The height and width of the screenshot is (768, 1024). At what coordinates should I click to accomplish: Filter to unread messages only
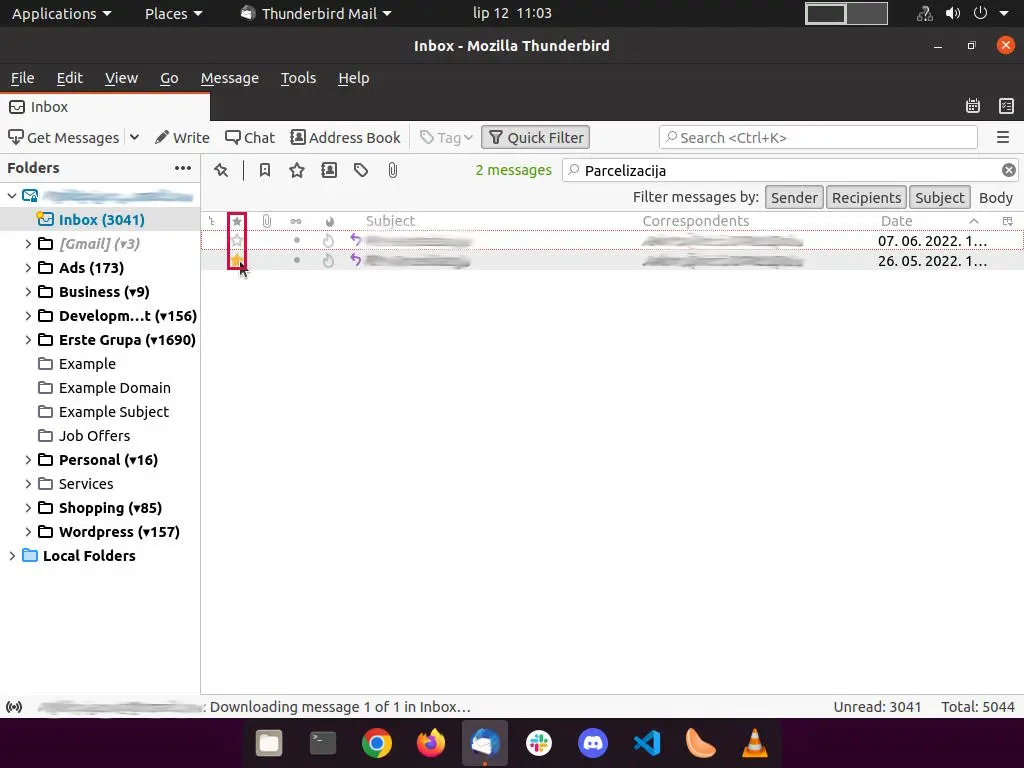[264, 170]
